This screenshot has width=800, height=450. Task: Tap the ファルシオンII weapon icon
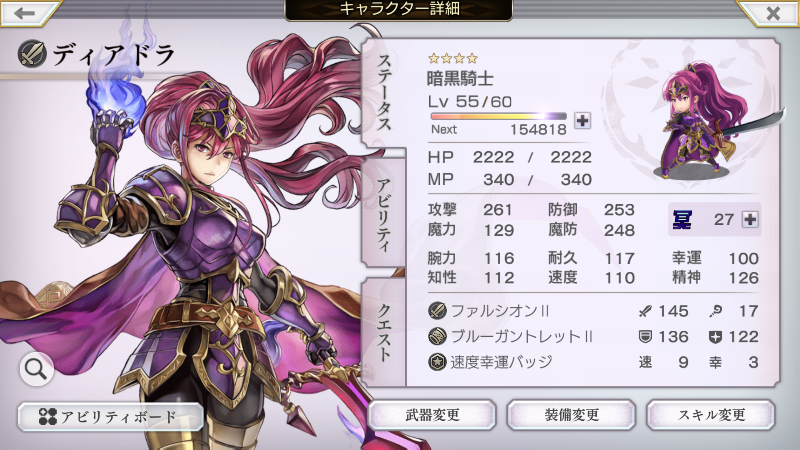tap(437, 310)
